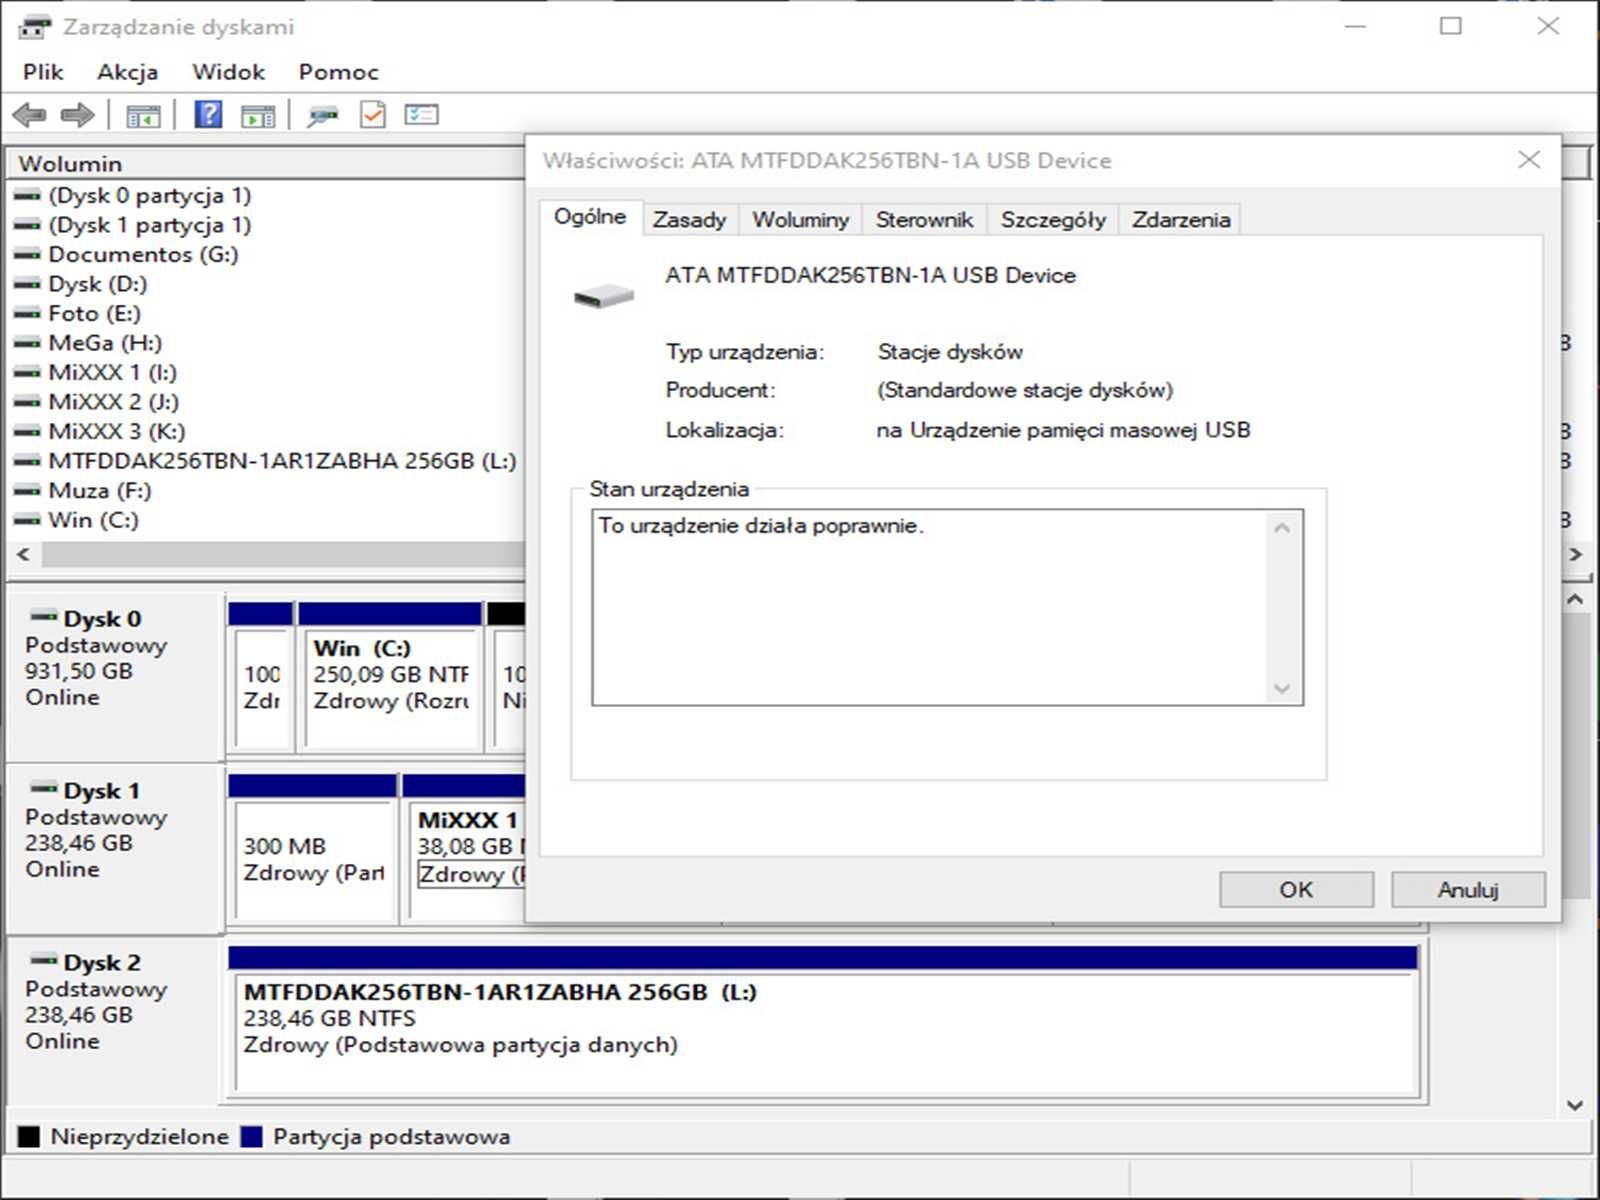This screenshot has width=1600, height=1200.
Task: Click the disk pane scroll-up arrow
Action: coord(1575,600)
